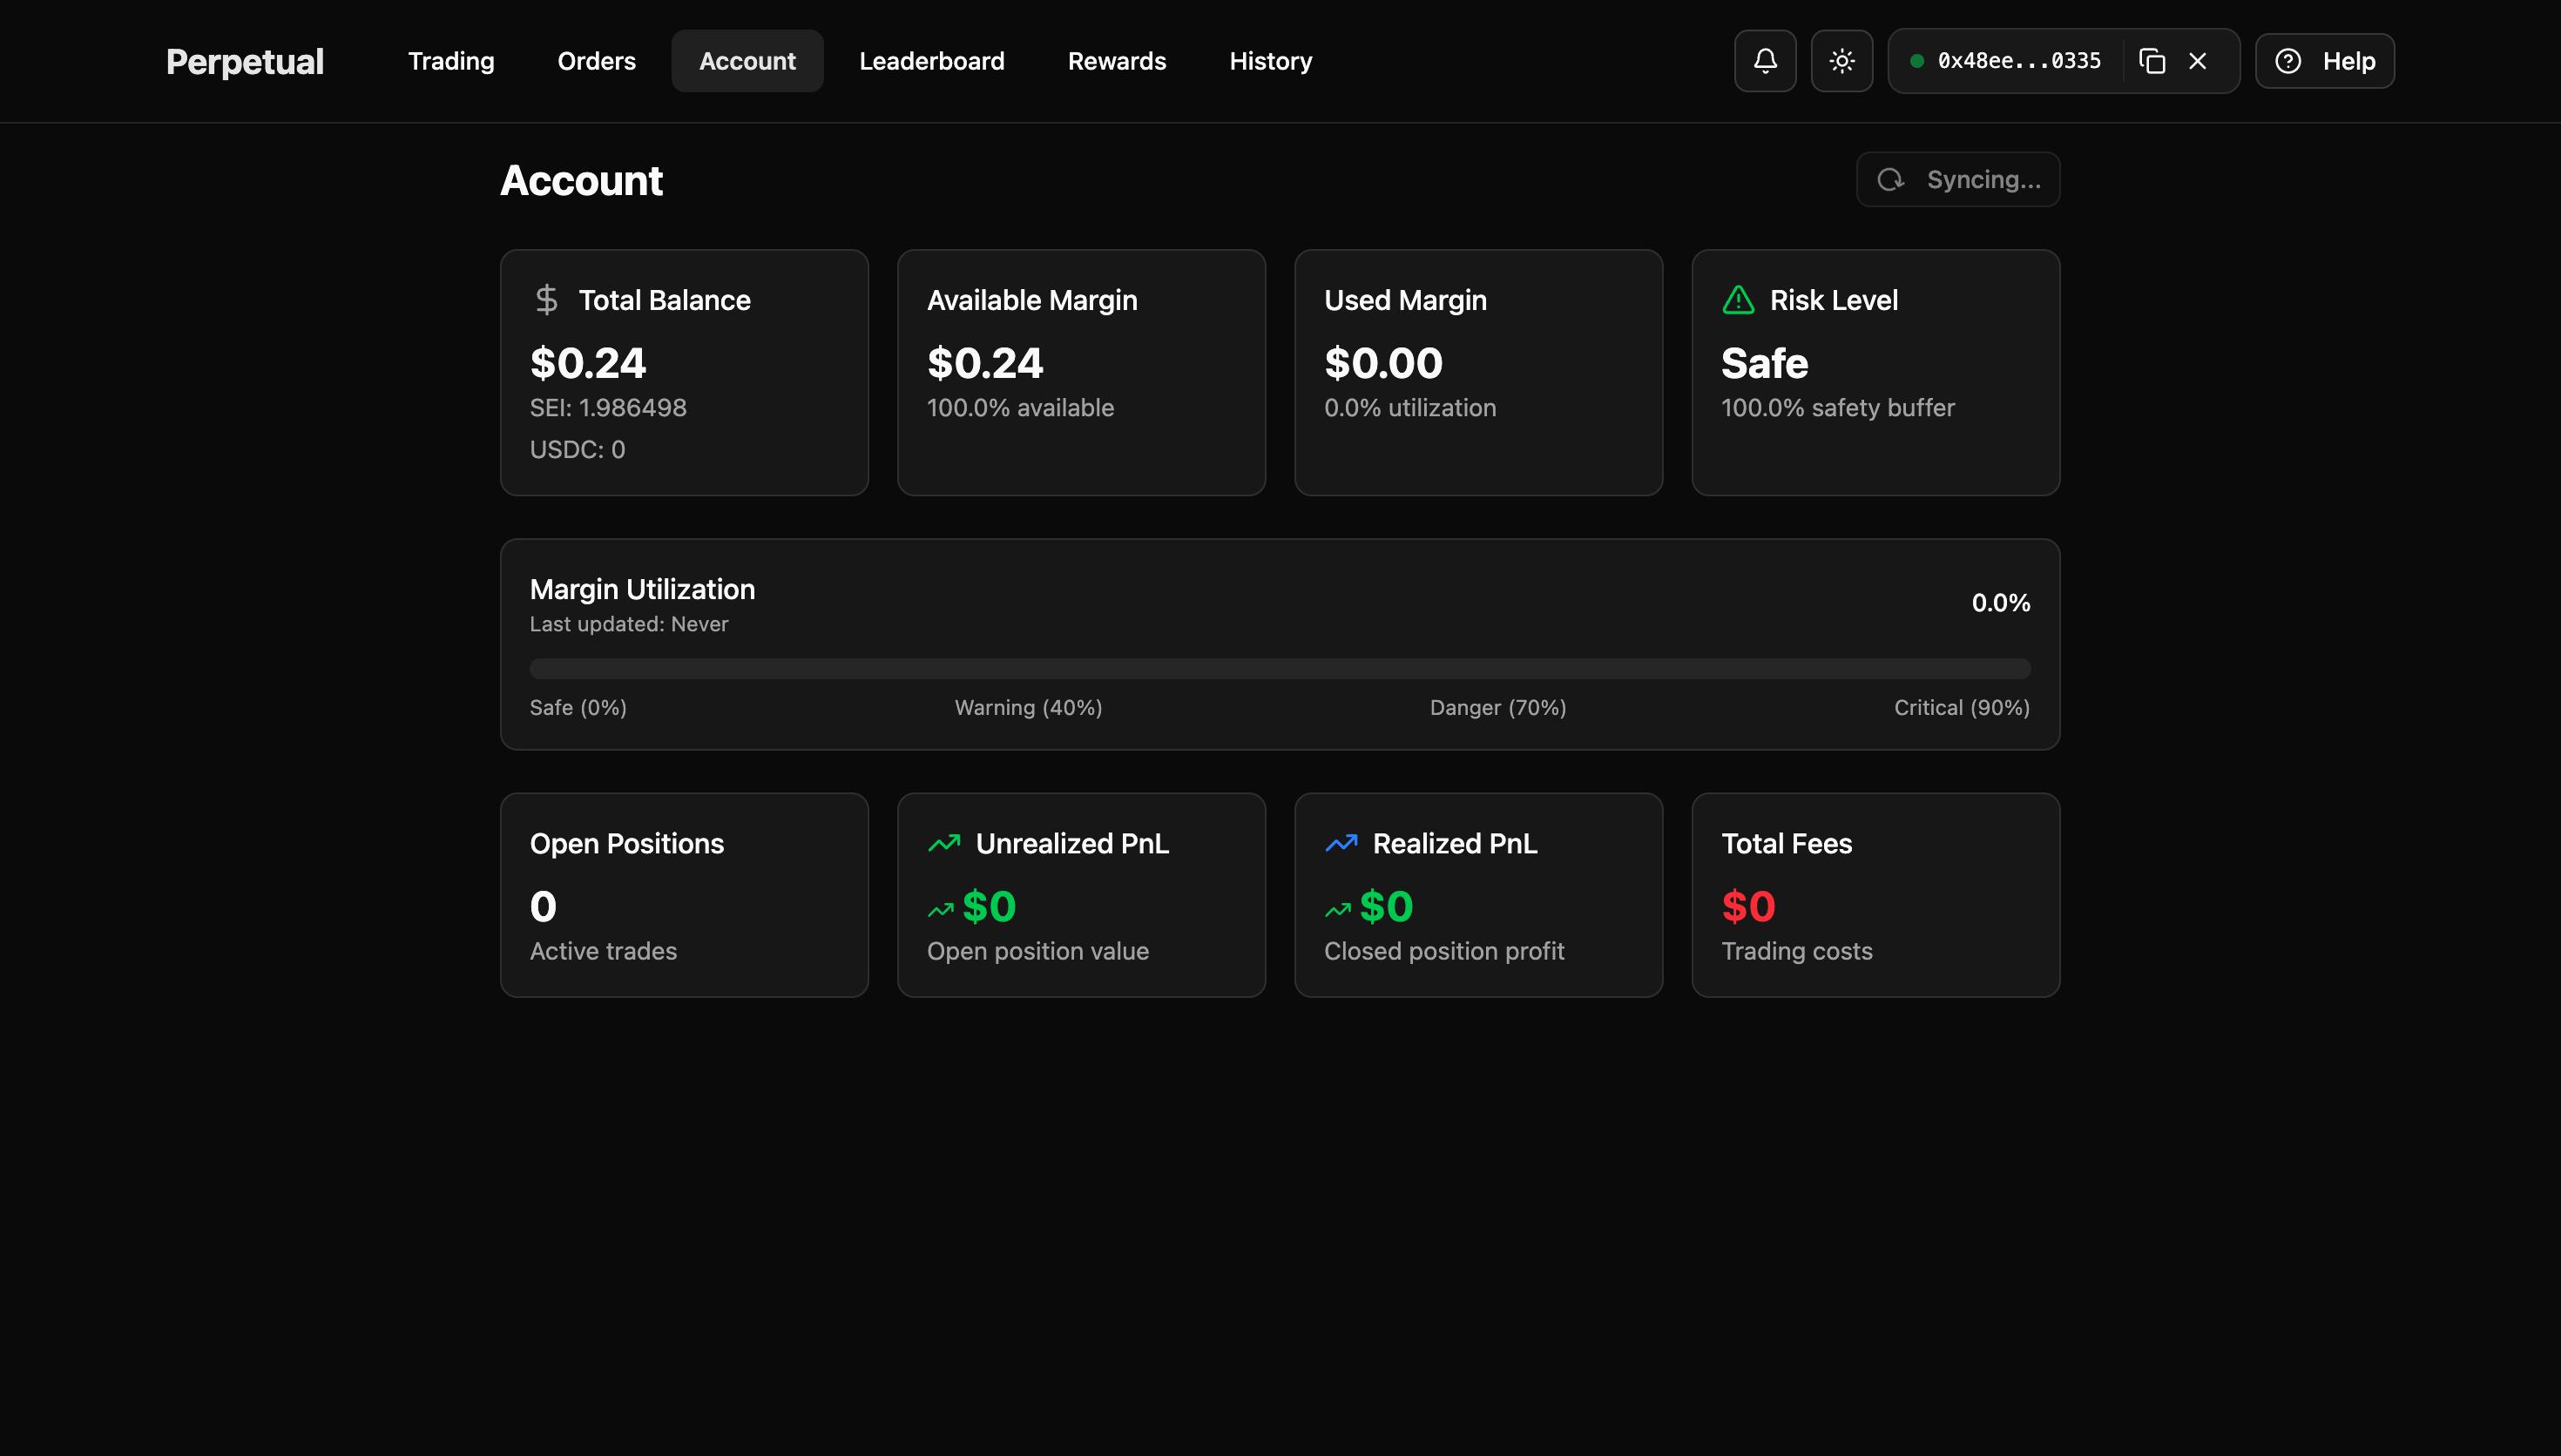Click the green Unrealized PnL trend icon
The image size is (2561, 1456).
(943, 843)
